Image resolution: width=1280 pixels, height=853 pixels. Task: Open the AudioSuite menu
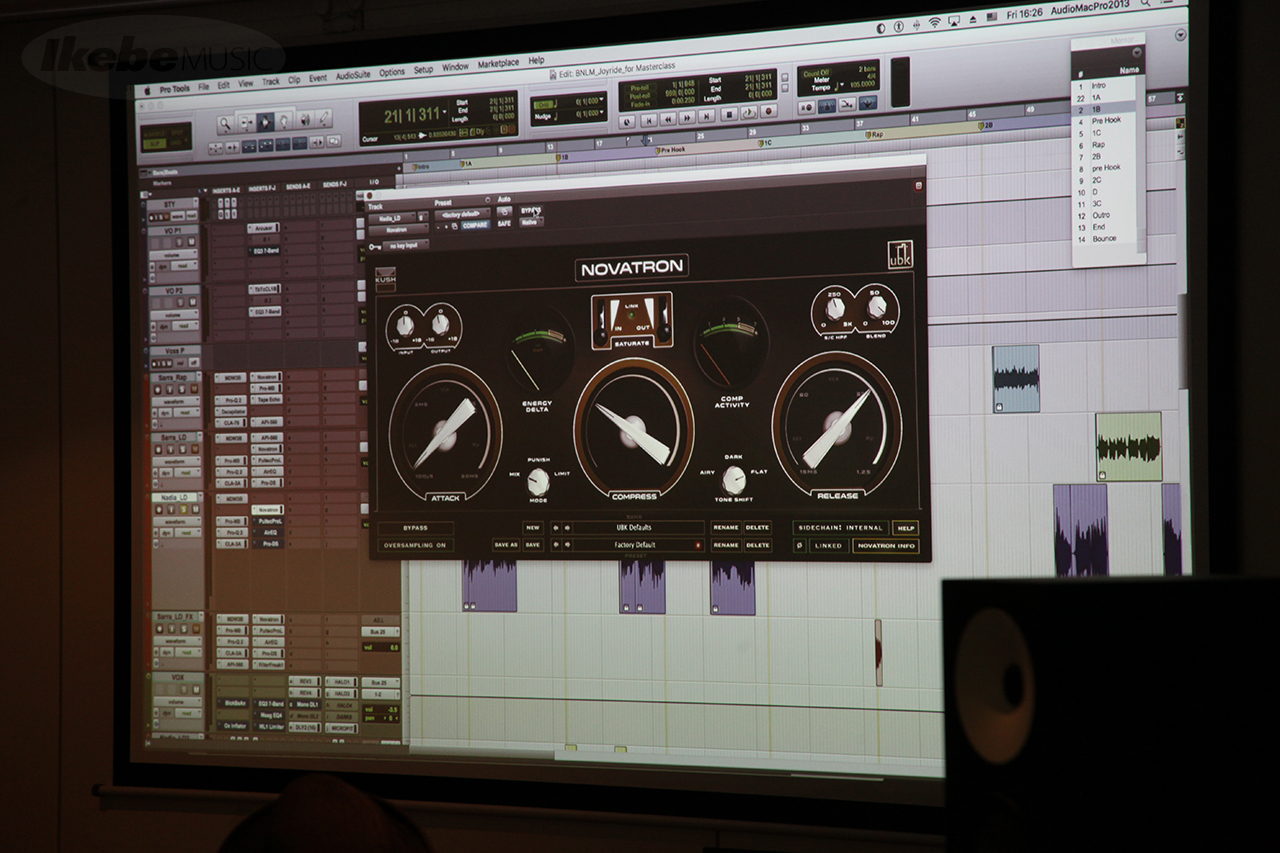coord(353,74)
